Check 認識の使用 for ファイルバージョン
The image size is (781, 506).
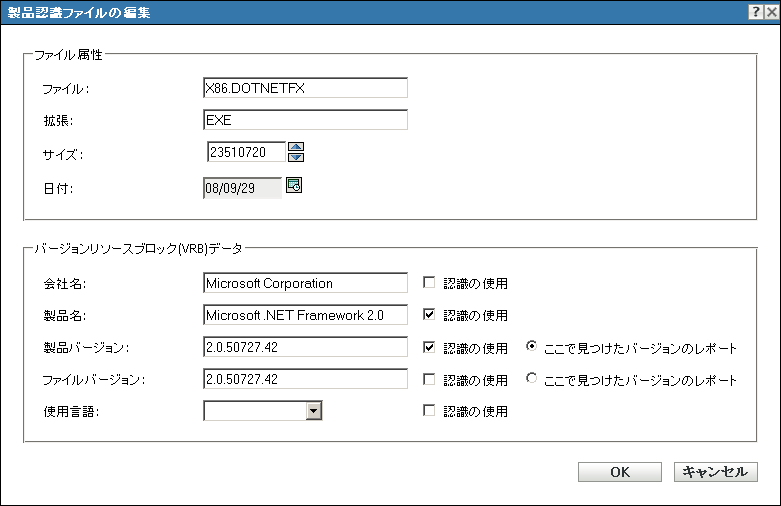pos(430,379)
